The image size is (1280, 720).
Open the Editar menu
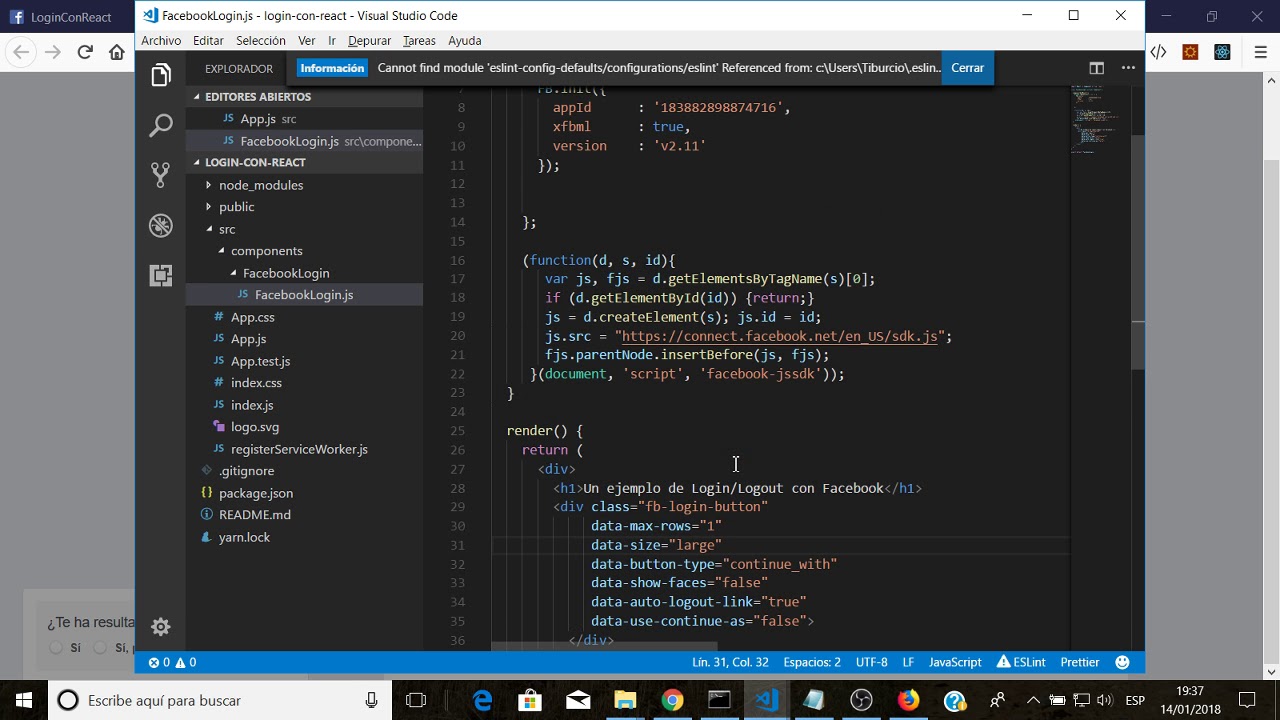pyautogui.click(x=208, y=41)
